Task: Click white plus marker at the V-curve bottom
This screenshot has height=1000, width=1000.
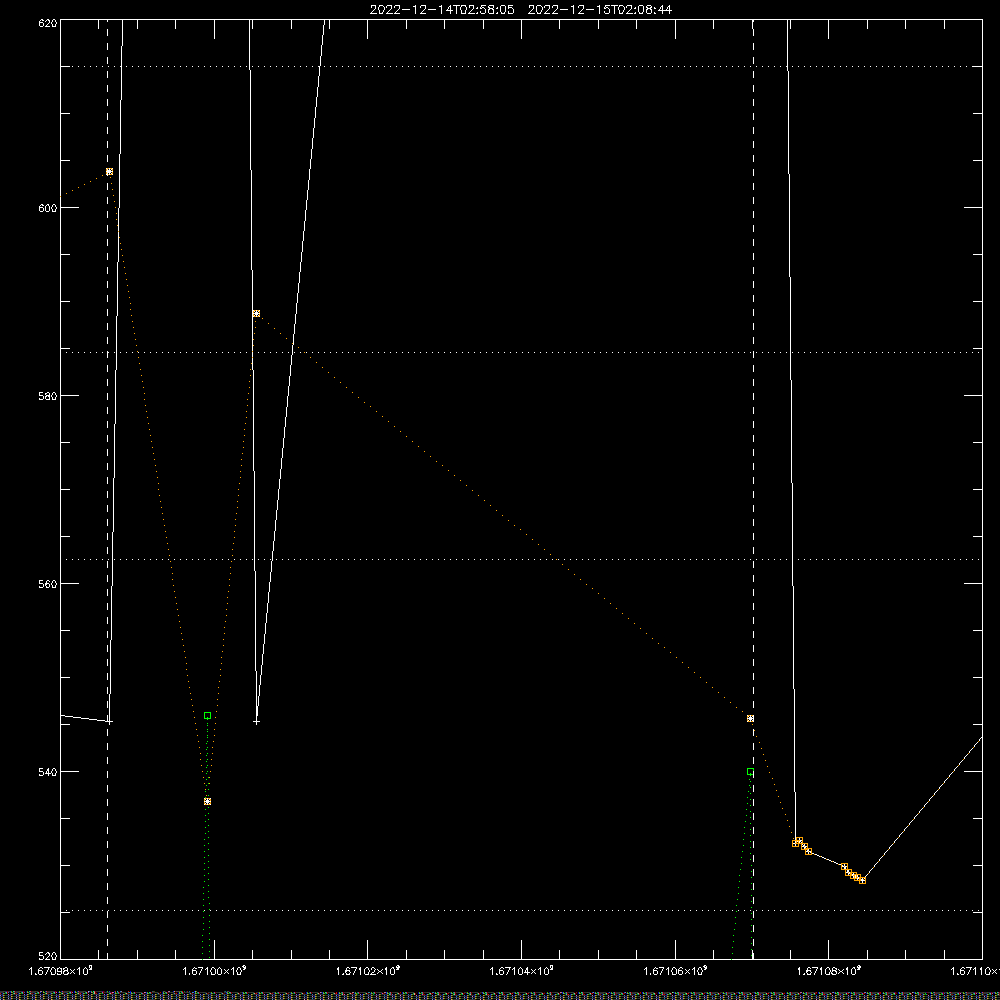Action: pyautogui.click(x=256, y=722)
